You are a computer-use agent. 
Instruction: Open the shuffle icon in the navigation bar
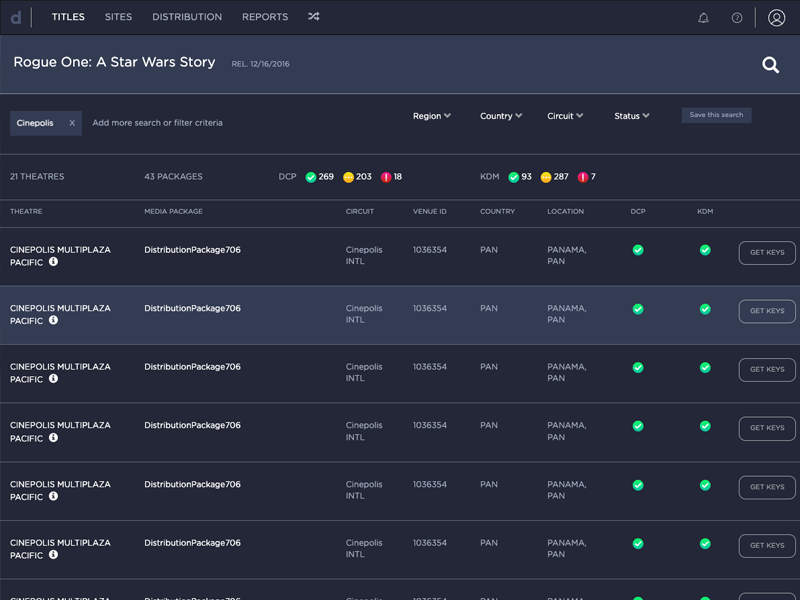coord(314,17)
